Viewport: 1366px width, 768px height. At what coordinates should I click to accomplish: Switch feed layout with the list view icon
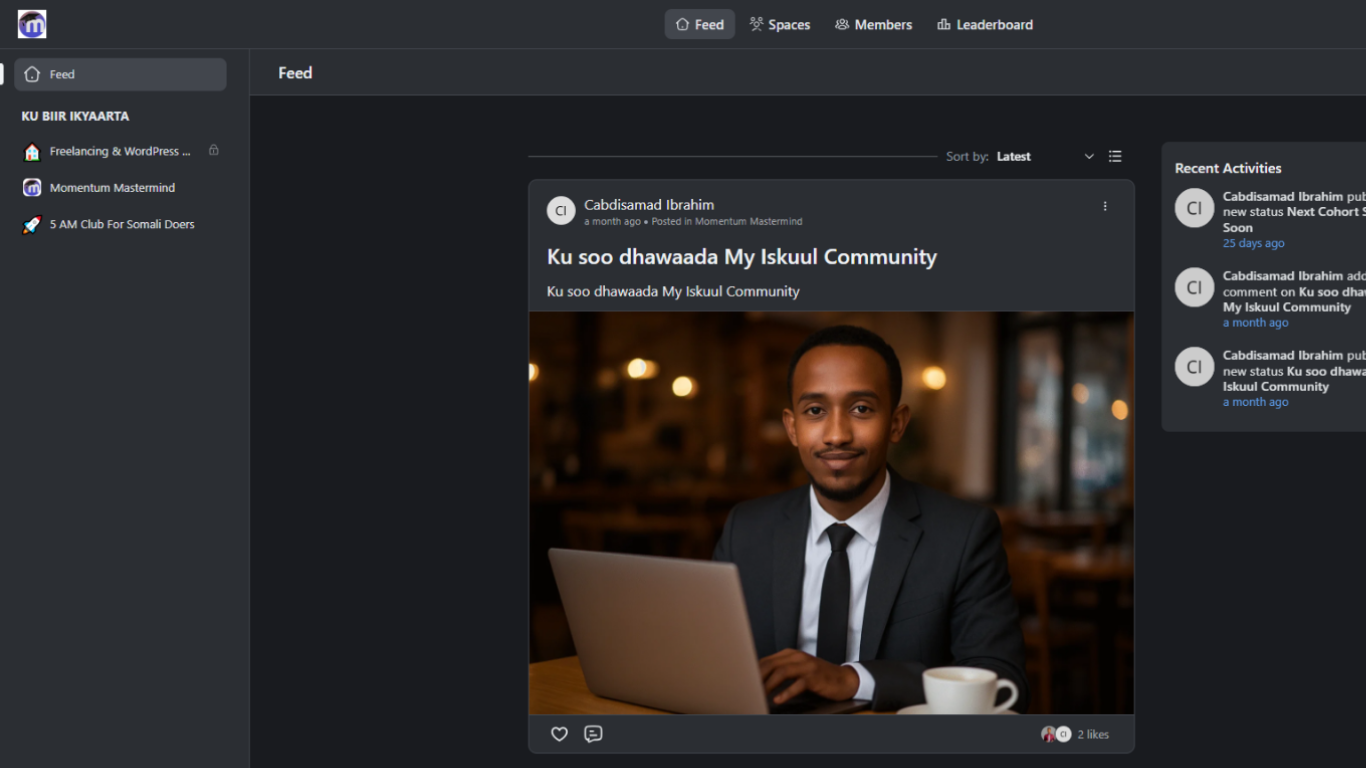click(x=1115, y=156)
